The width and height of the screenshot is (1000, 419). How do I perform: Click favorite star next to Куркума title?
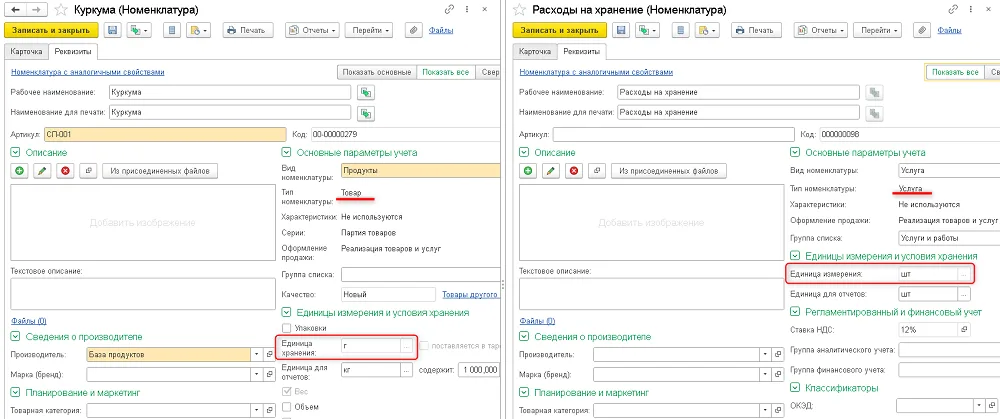coord(61,10)
